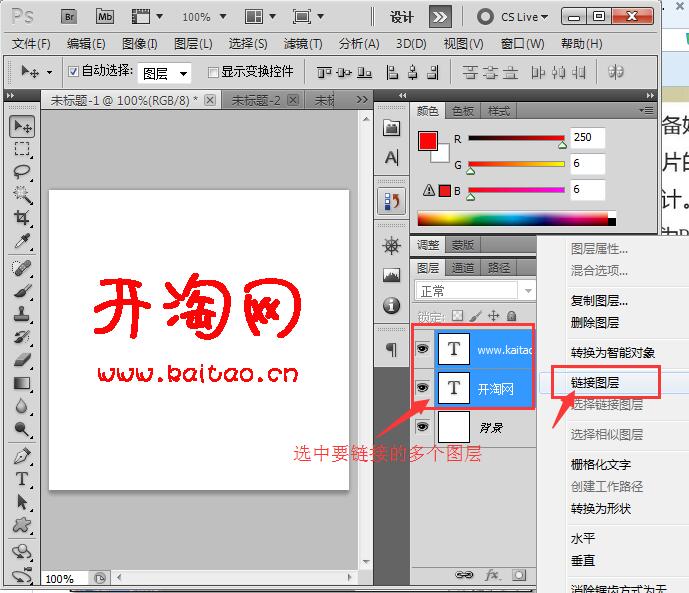Select the Custom Shape tool
The image size is (689, 593).
click(22, 524)
